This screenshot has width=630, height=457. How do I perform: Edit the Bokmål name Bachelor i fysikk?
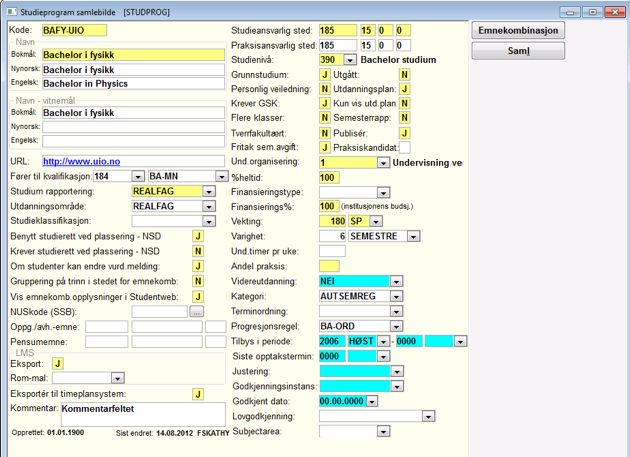[133, 55]
